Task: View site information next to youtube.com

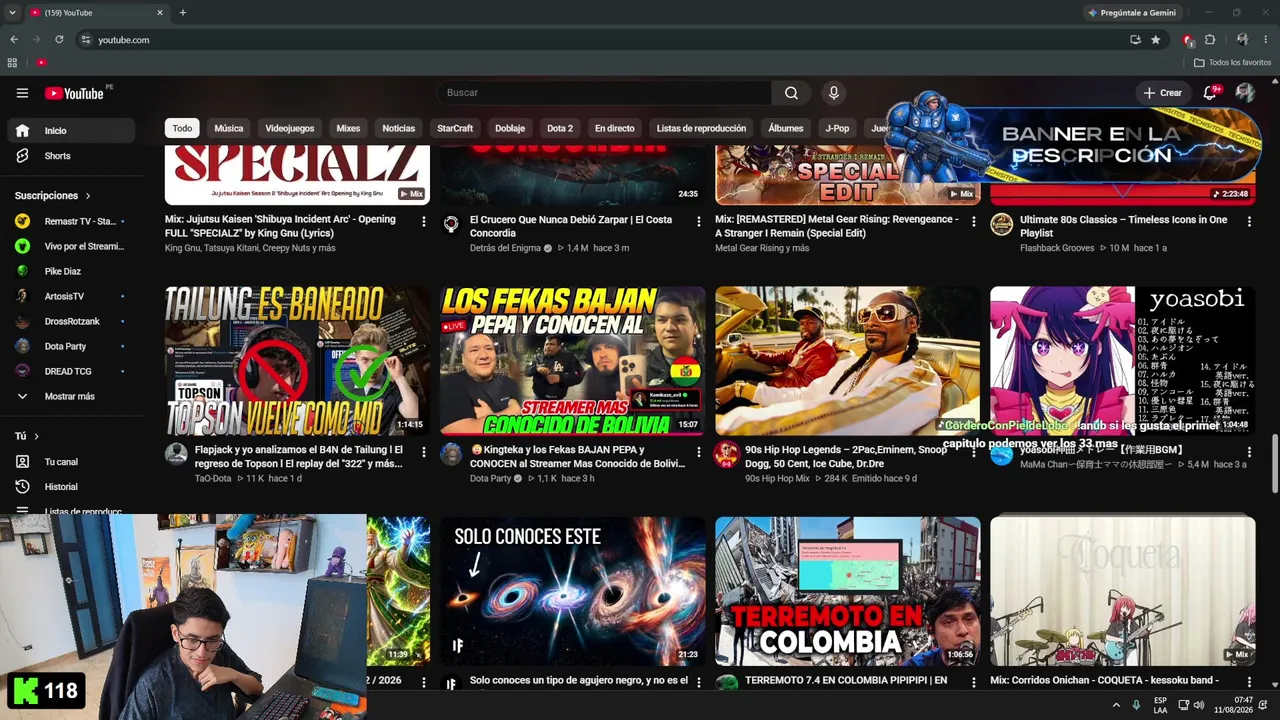Action: tap(87, 40)
